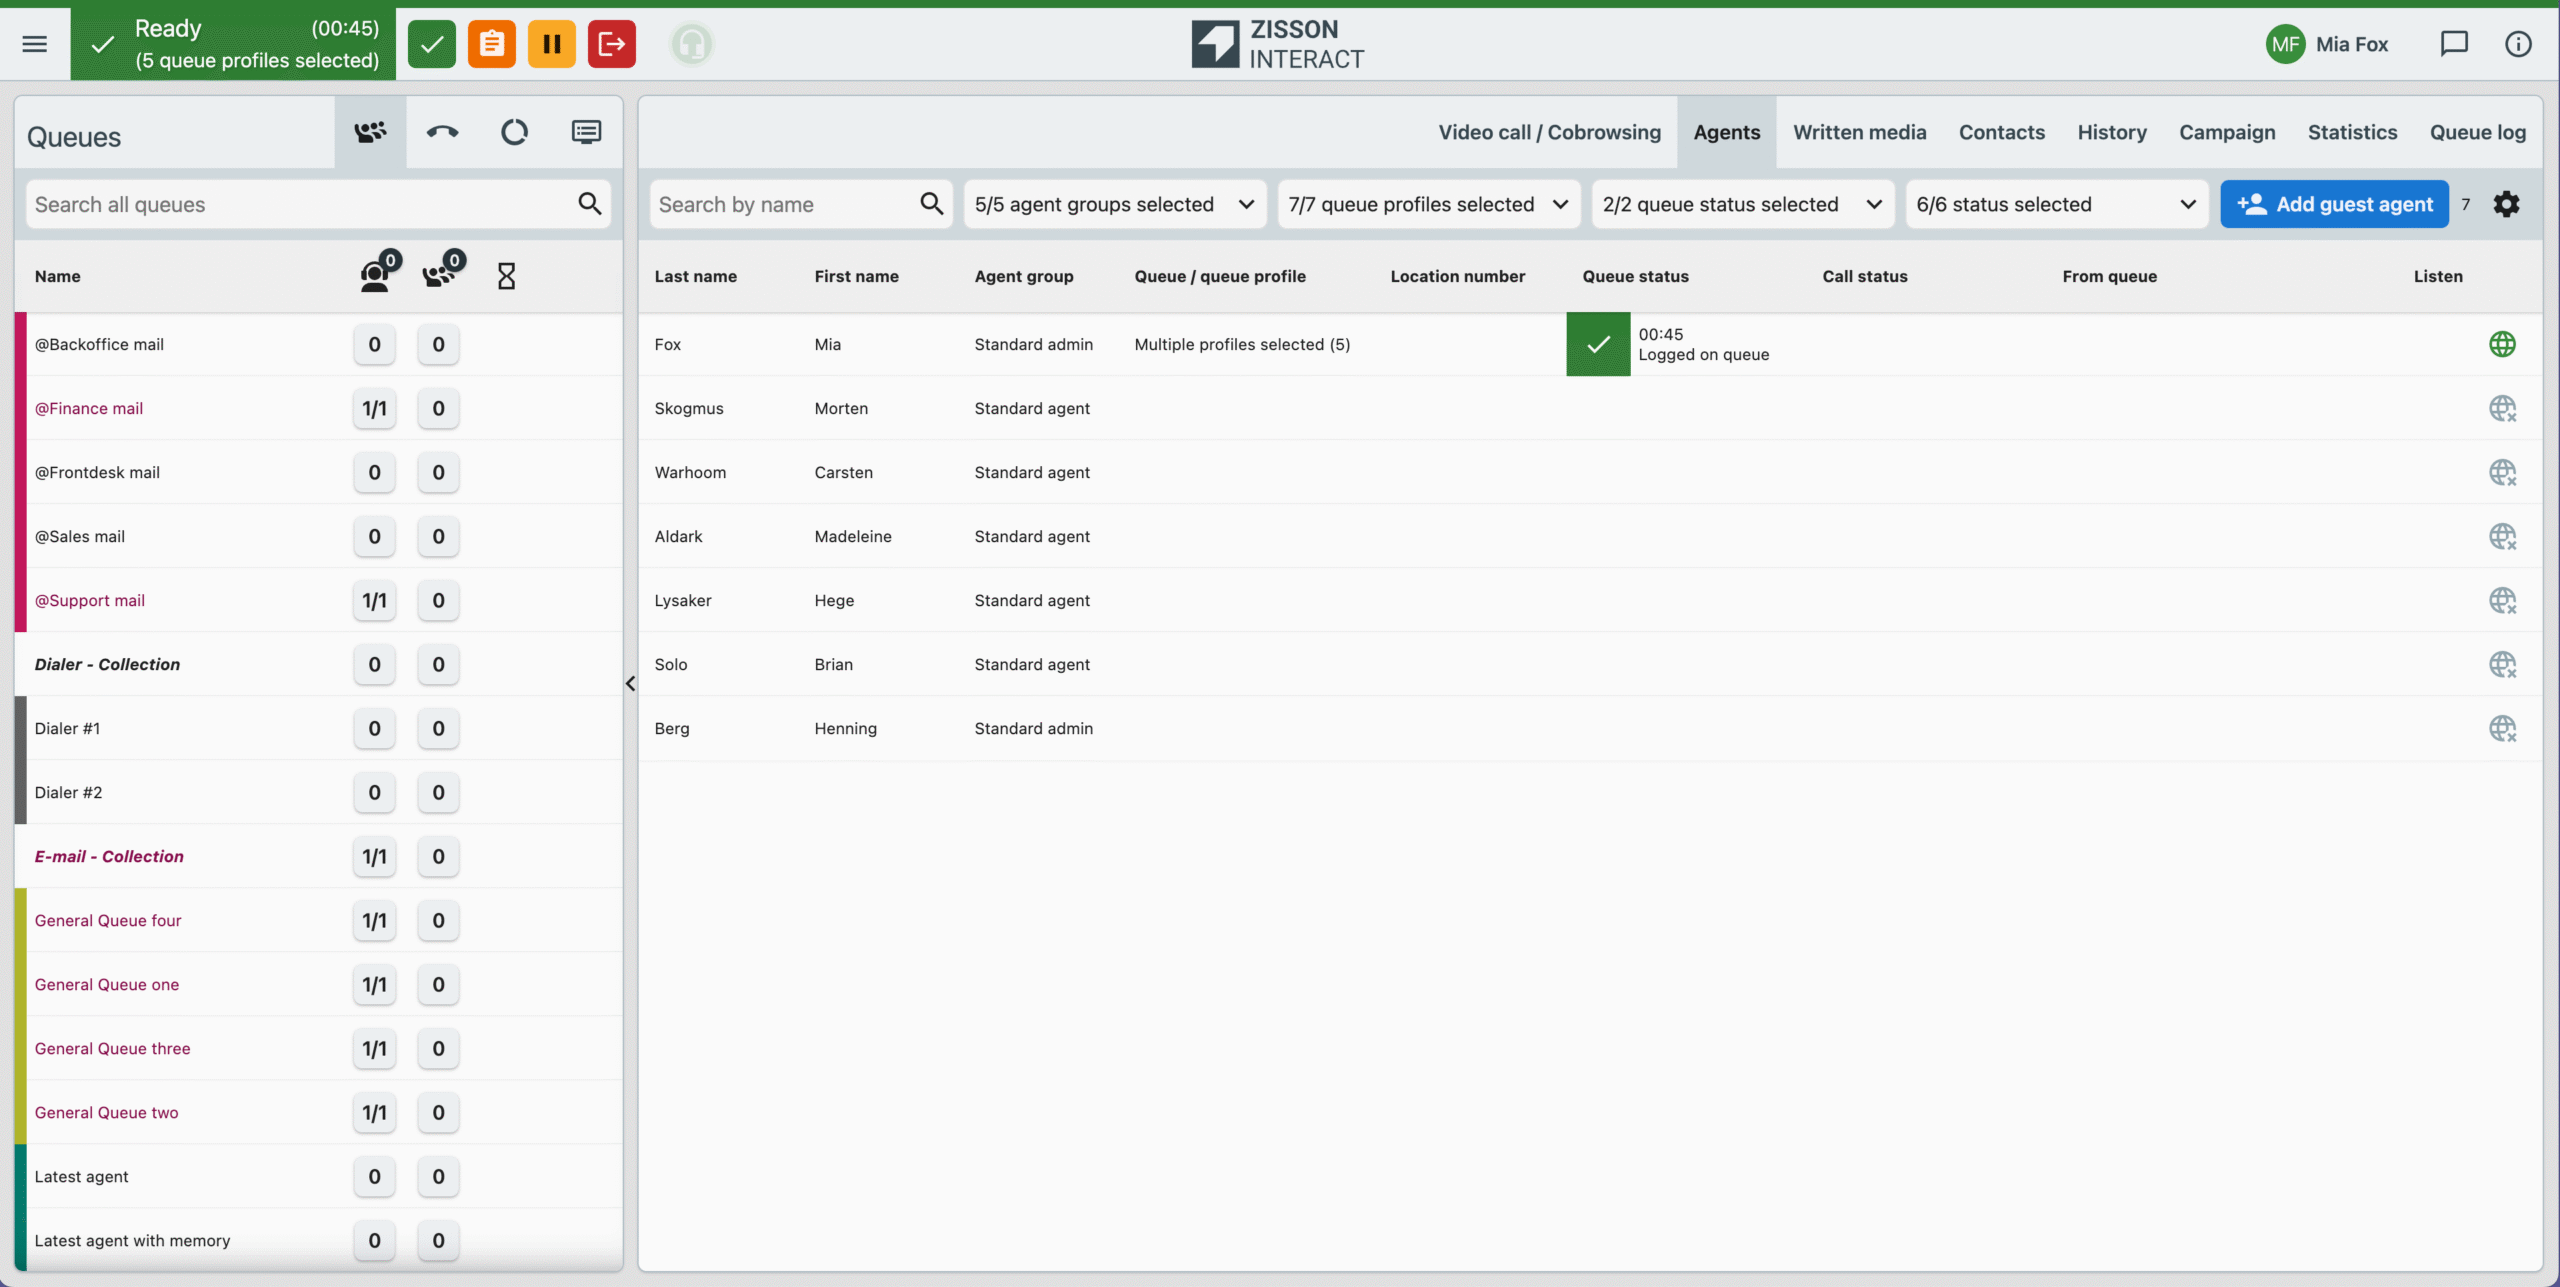Click the orange wrap-up clipboard icon
The image size is (2560, 1287).
click(491, 44)
